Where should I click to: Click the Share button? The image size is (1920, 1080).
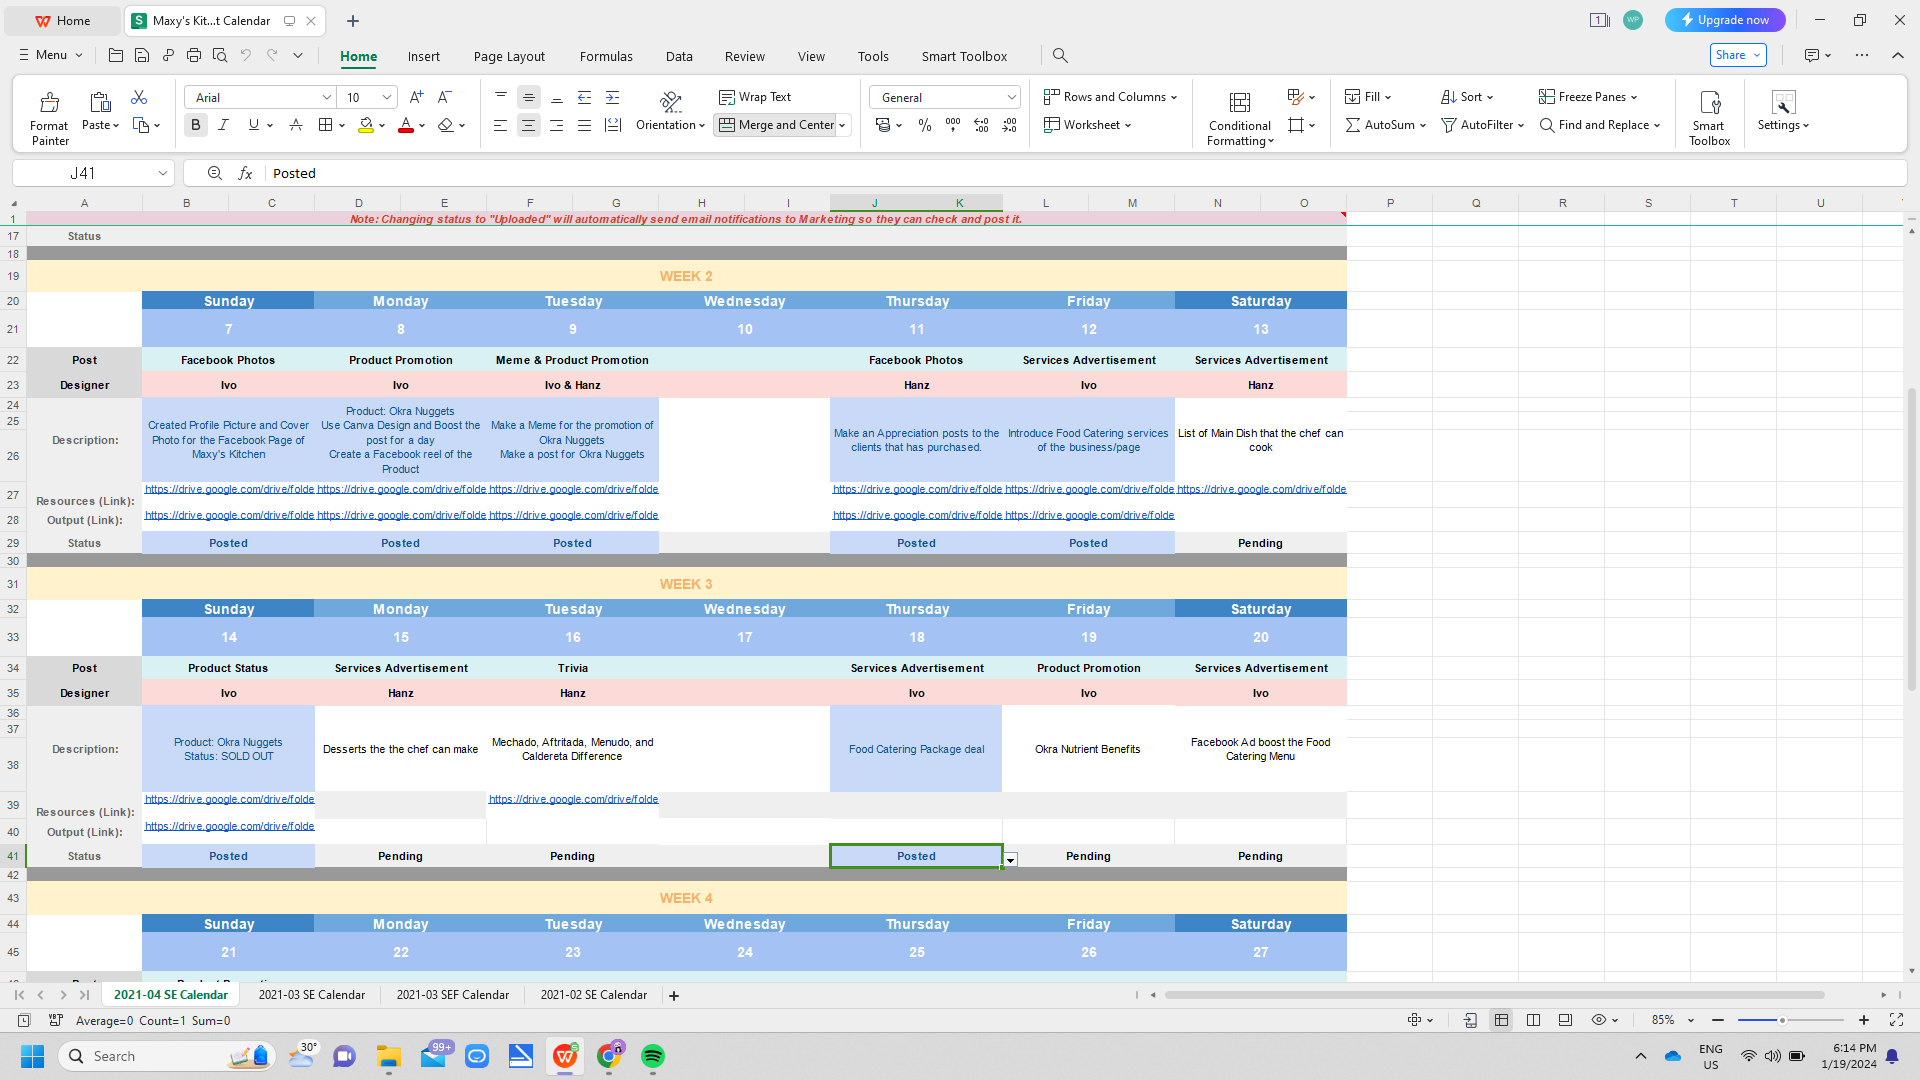(x=1738, y=55)
